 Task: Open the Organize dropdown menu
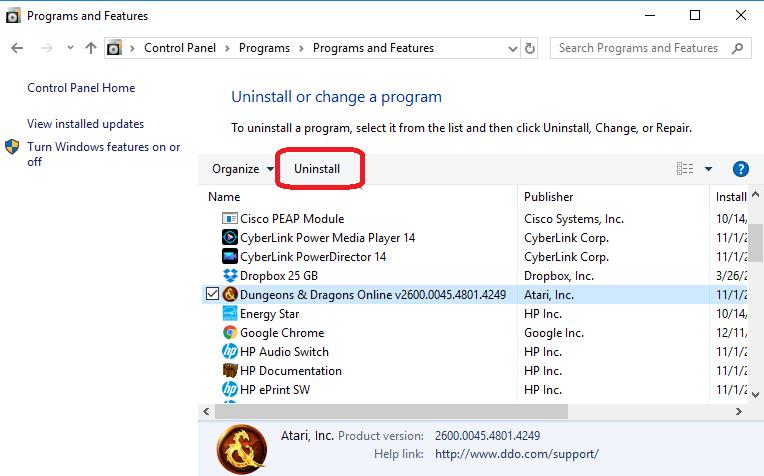[x=243, y=169]
